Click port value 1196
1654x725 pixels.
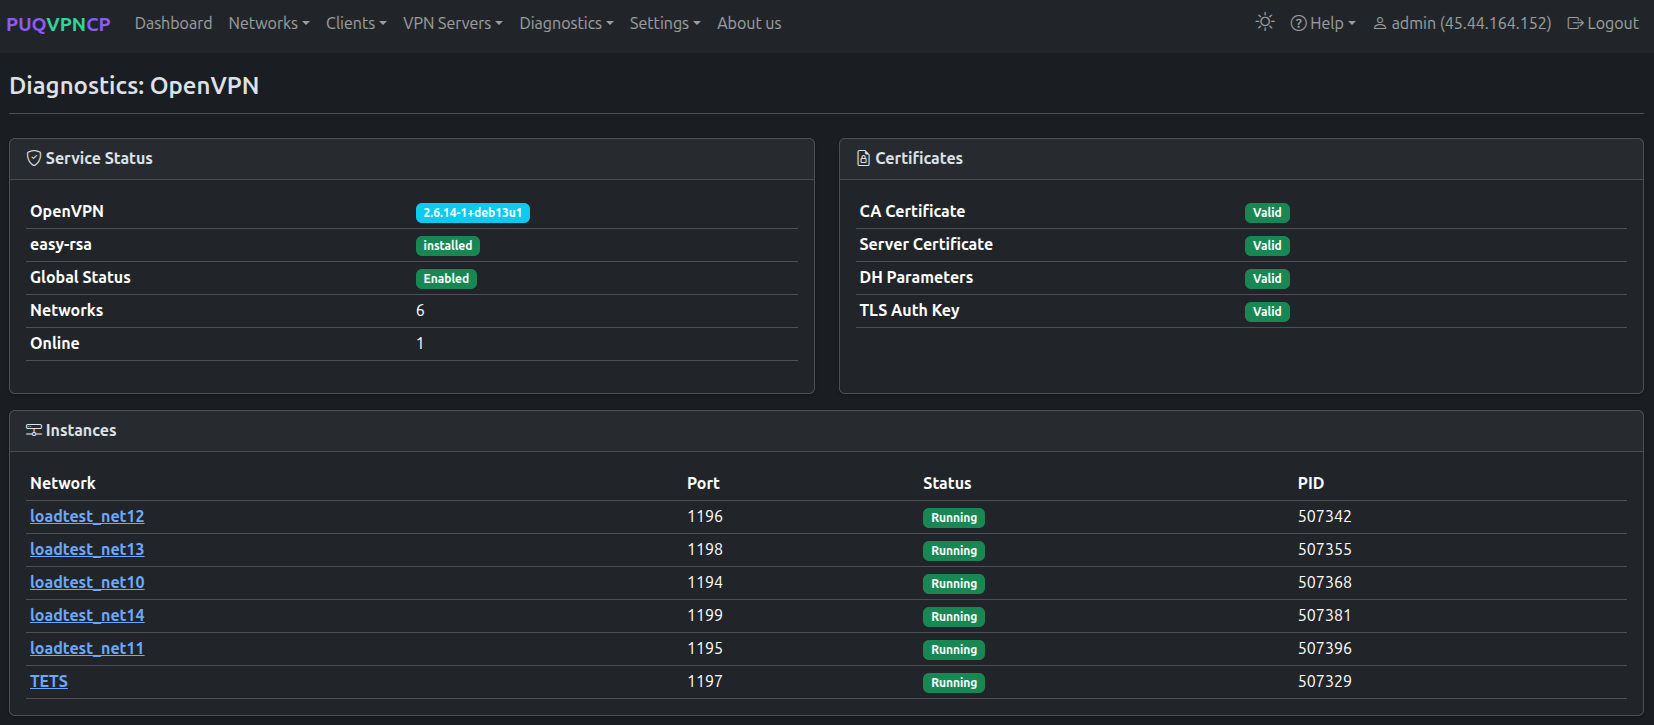(x=705, y=516)
